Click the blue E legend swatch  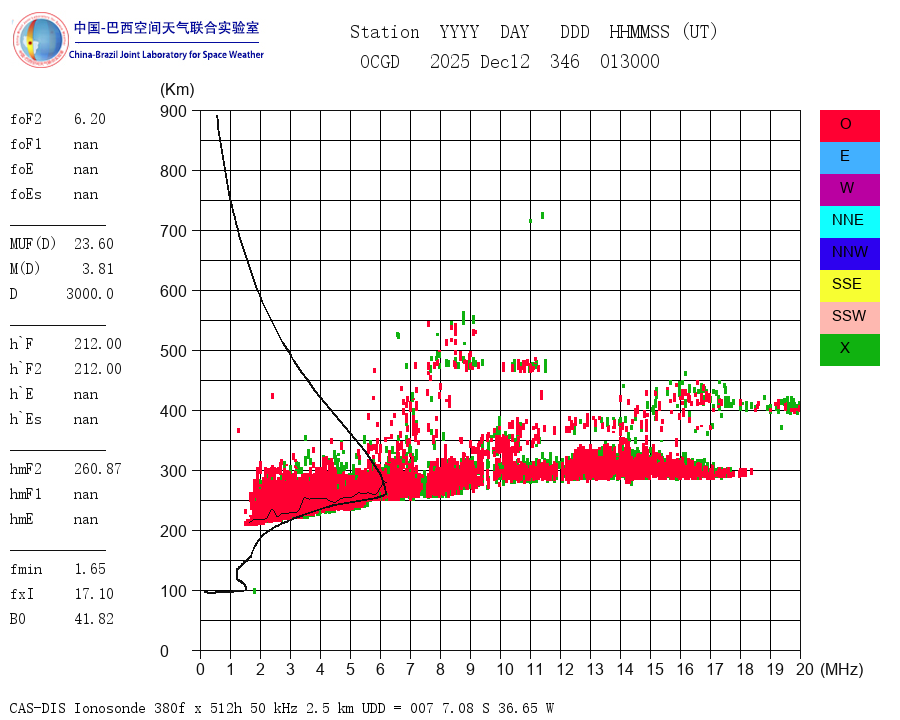849,158
